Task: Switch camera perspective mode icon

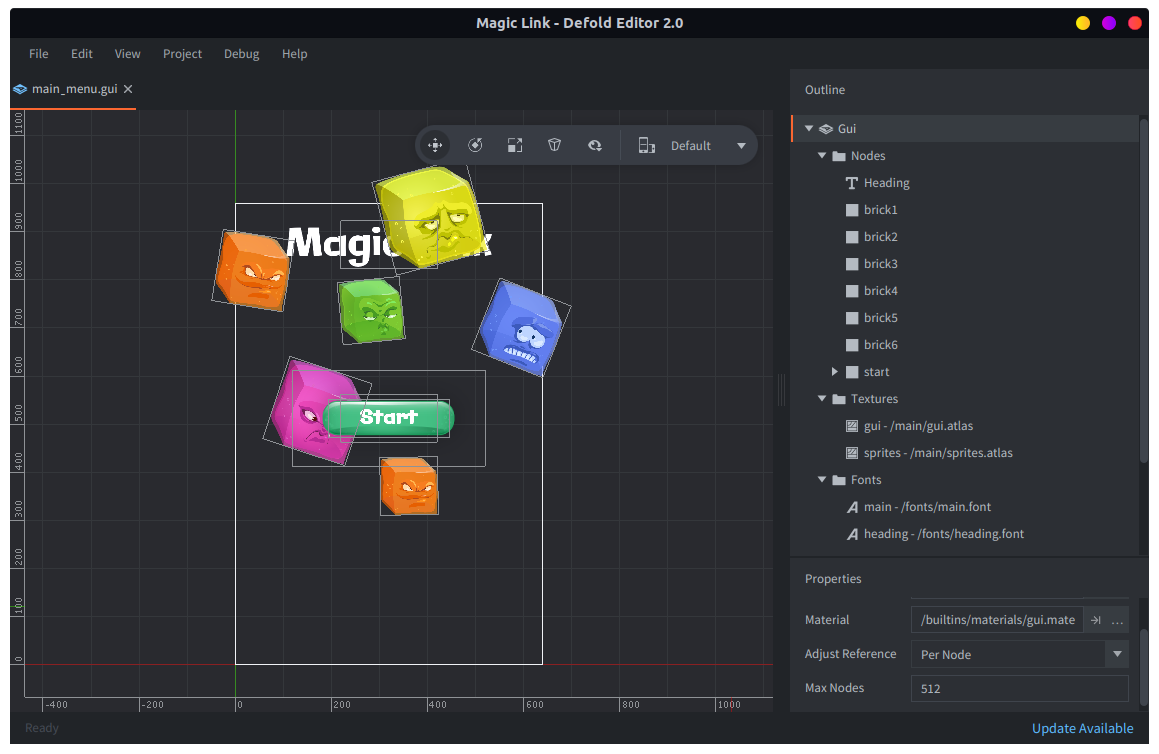Action: coord(555,146)
